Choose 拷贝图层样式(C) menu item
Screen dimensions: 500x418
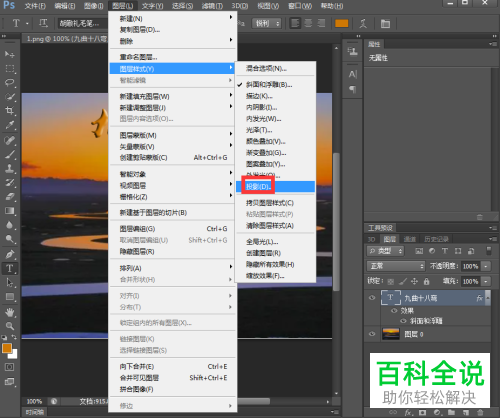point(275,203)
